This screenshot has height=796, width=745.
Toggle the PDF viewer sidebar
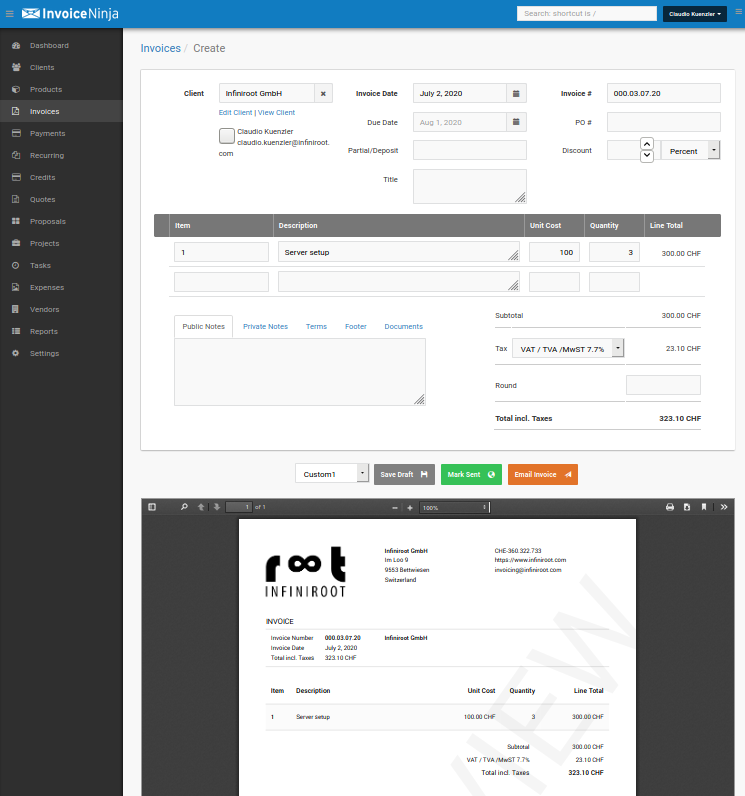[152, 507]
